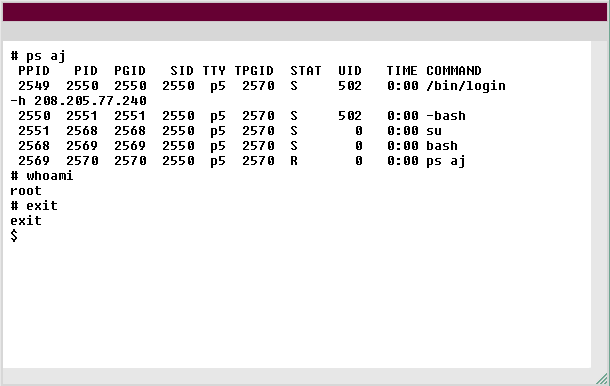Click the "root" output line
Screen dimensions: 610x386
click(x=26, y=191)
